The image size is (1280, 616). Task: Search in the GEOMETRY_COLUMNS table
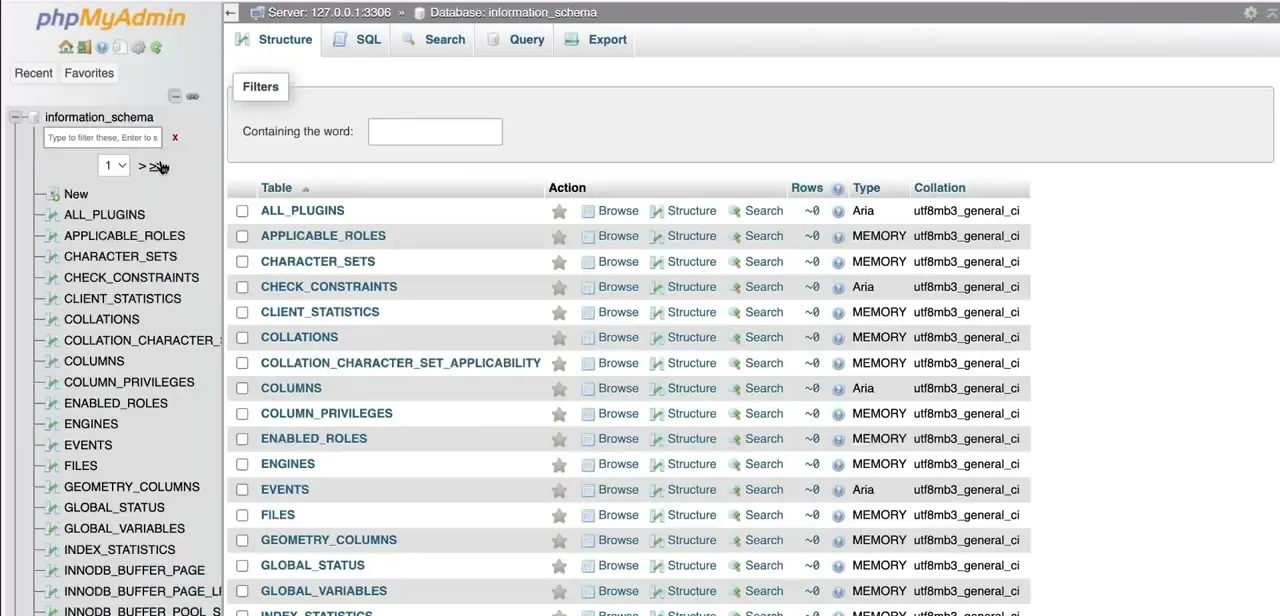[756, 540]
